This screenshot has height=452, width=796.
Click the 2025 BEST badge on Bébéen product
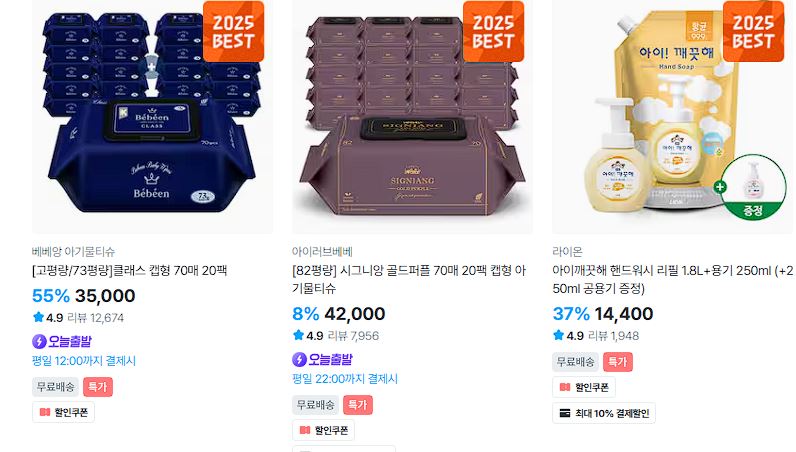(x=234, y=31)
